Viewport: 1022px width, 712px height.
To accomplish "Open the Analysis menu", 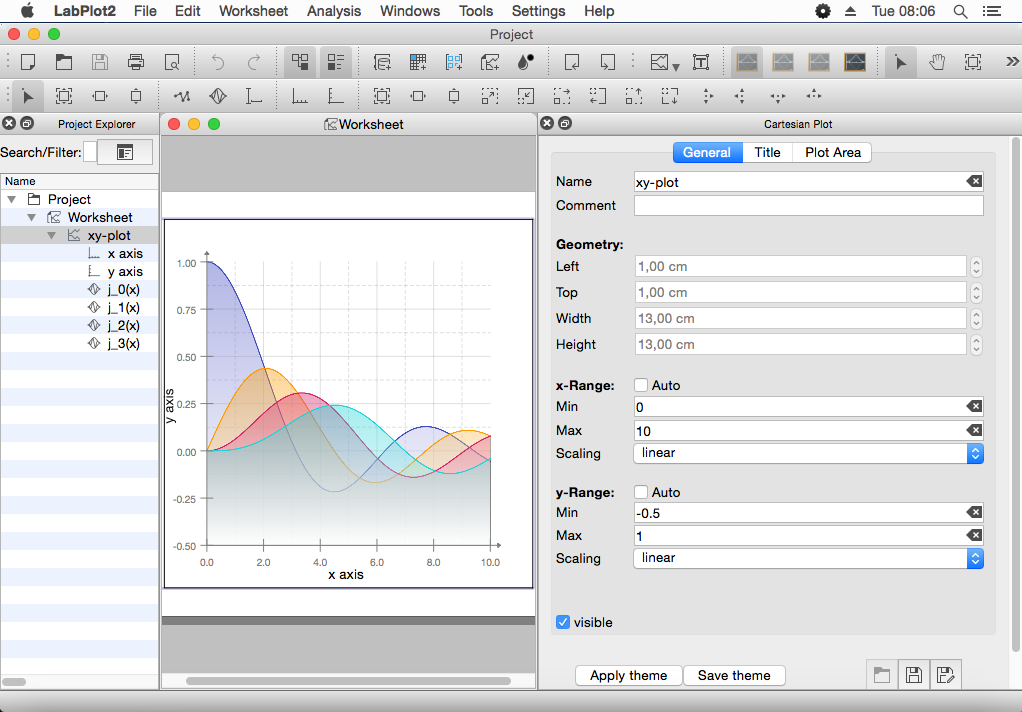I will (x=333, y=11).
